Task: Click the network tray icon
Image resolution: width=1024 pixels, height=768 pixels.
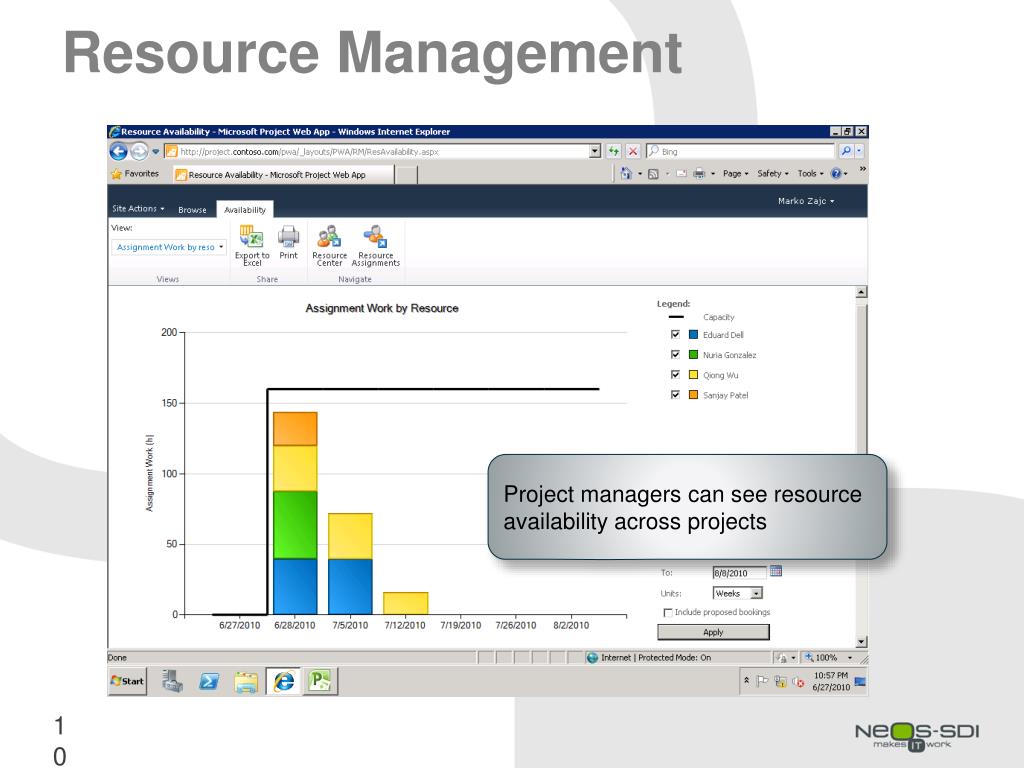Action: tap(780, 682)
